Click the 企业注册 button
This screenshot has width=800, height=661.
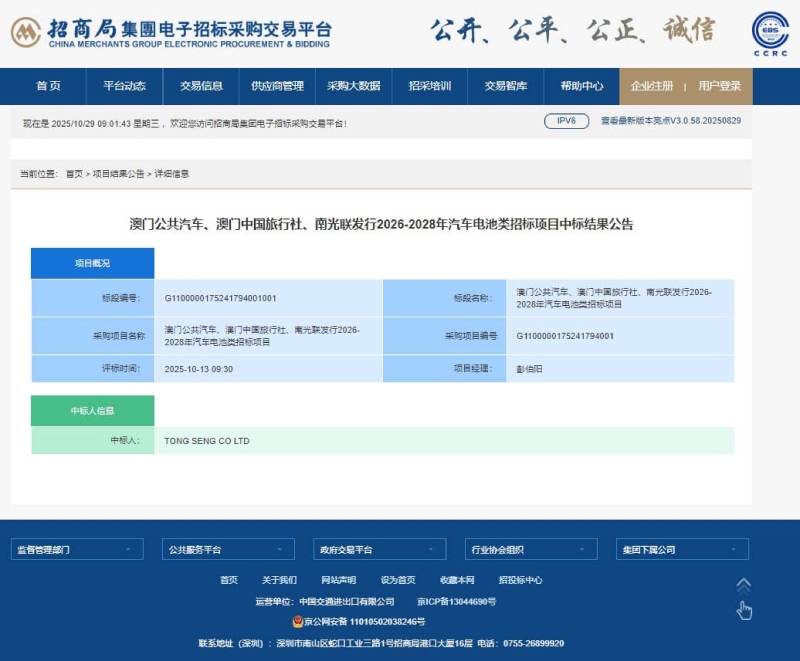tap(652, 86)
